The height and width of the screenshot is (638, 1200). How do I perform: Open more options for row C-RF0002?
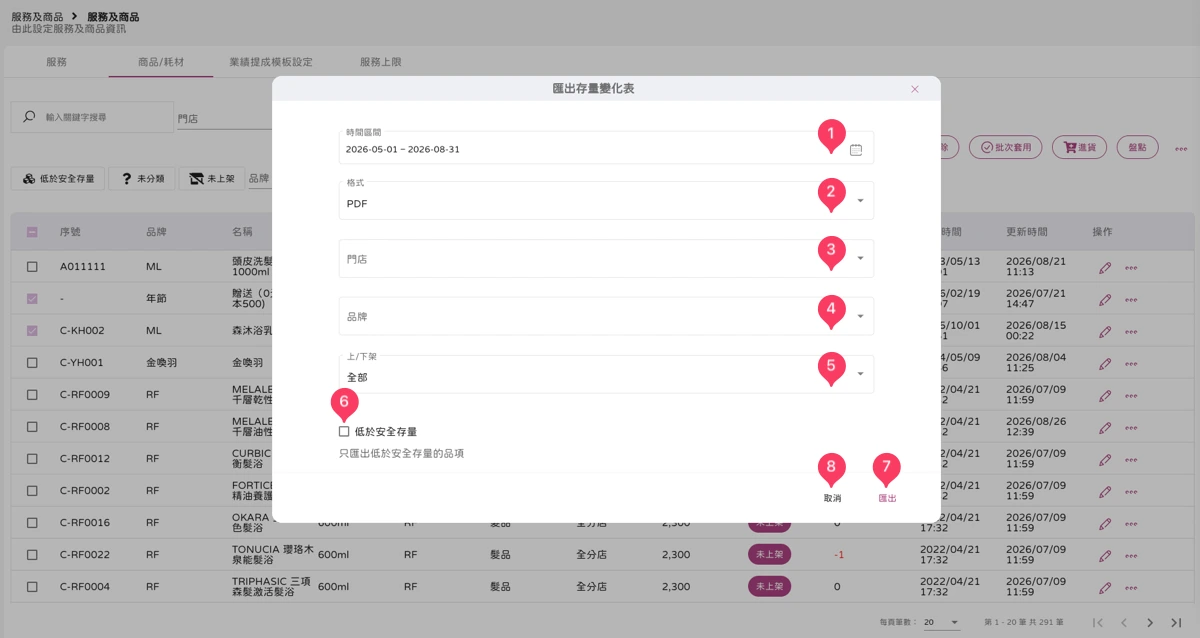coord(1131,491)
